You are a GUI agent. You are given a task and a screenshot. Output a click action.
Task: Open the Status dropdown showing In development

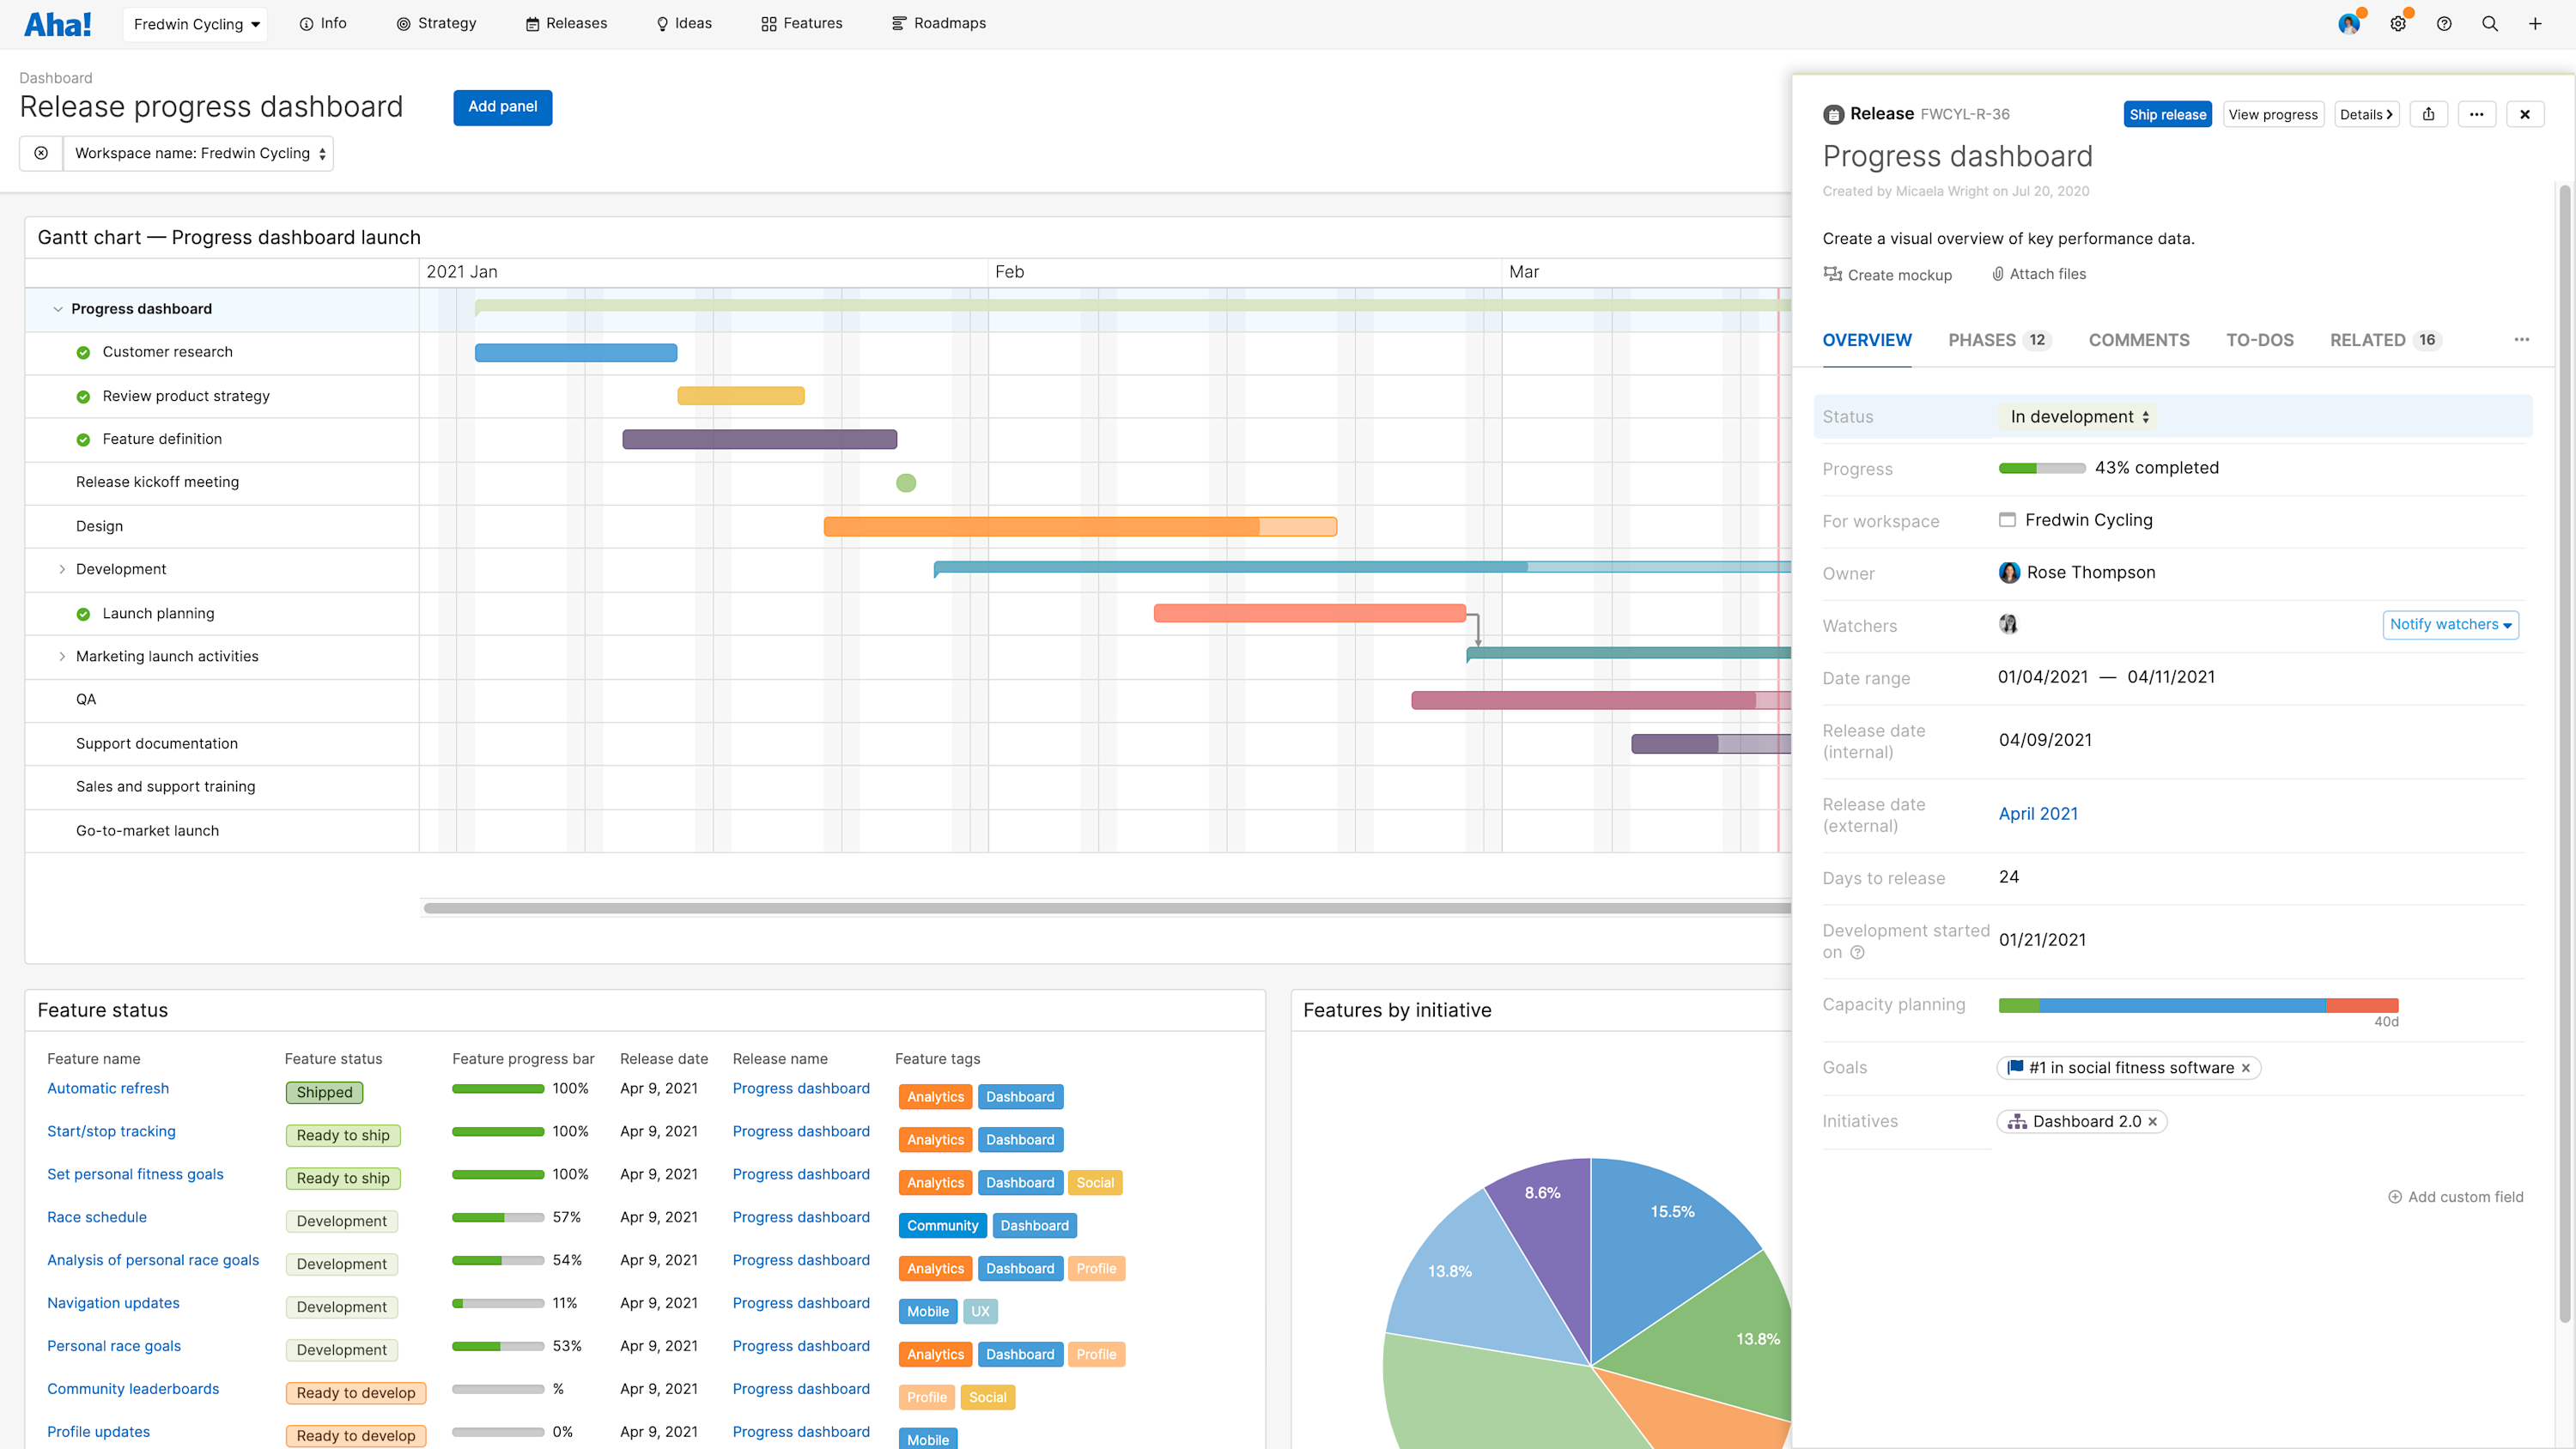coord(2078,417)
